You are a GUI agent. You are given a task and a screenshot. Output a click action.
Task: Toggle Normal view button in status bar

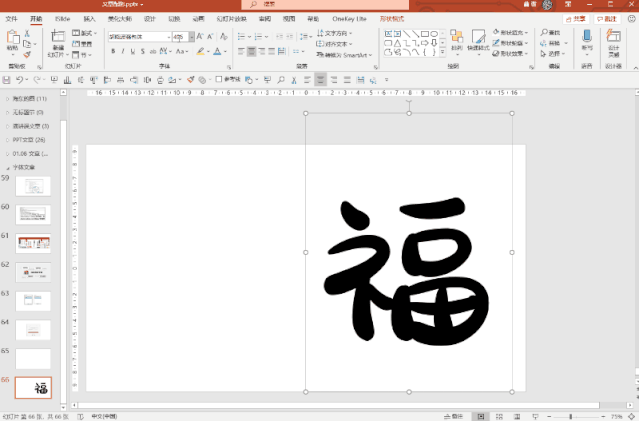point(481,417)
